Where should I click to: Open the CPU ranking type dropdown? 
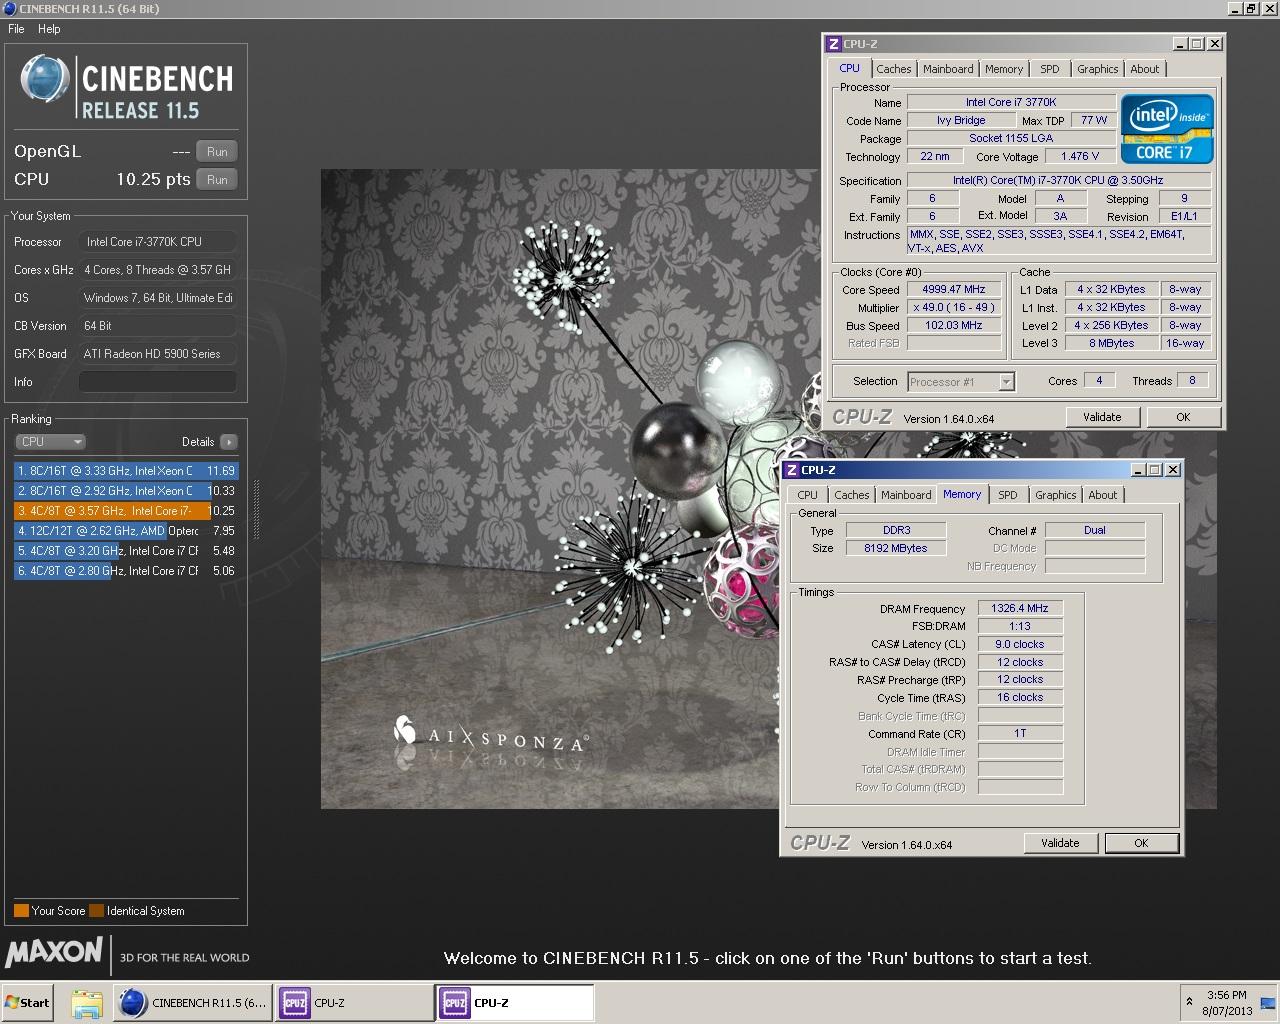coord(50,441)
